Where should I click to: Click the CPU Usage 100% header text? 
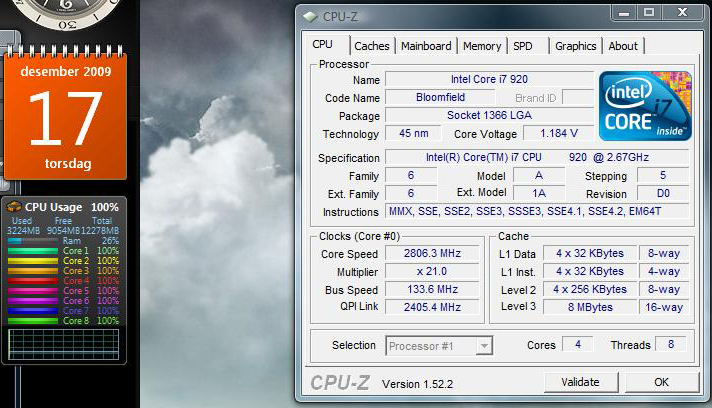[72, 207]
